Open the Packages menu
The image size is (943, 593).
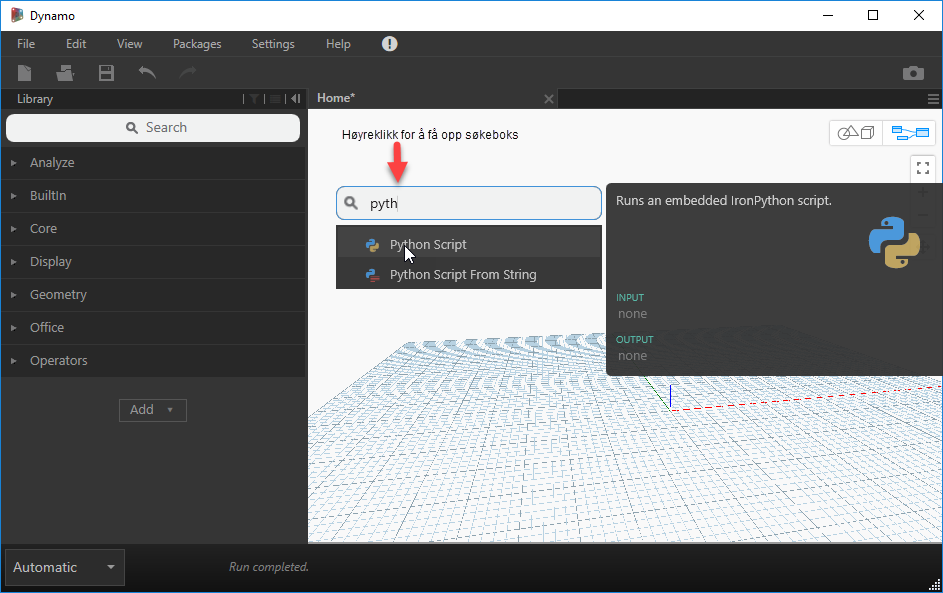(x=197, y=44)
